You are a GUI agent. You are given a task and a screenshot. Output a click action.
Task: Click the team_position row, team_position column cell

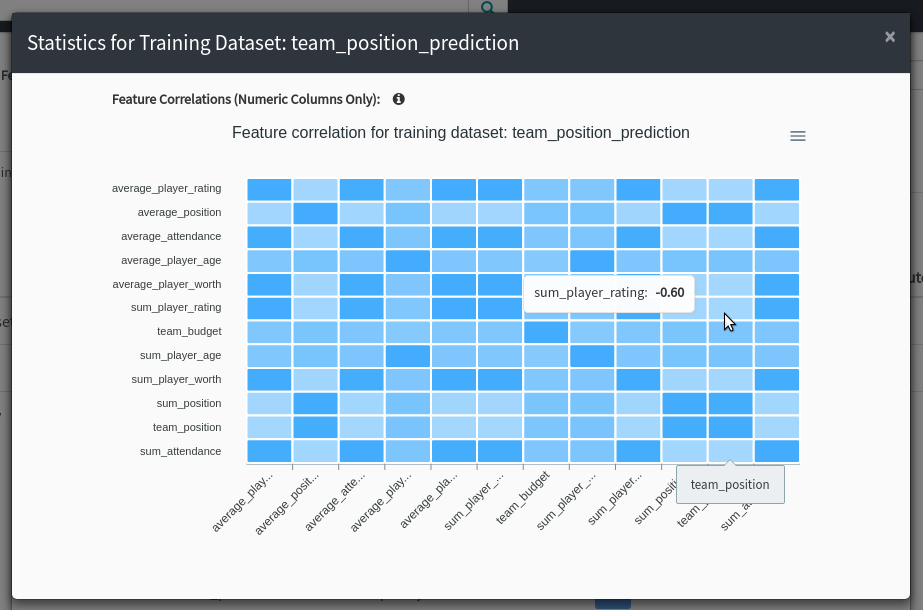pyautogui.click(x=731, y=427)
